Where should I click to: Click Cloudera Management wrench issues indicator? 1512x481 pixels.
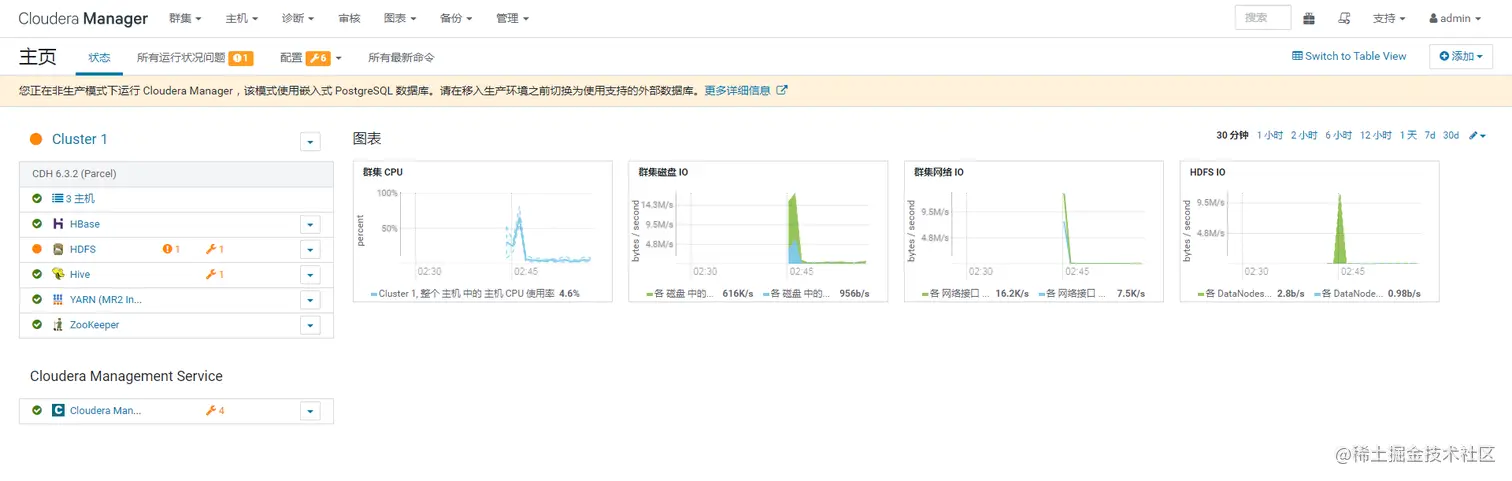click(215, 410)
